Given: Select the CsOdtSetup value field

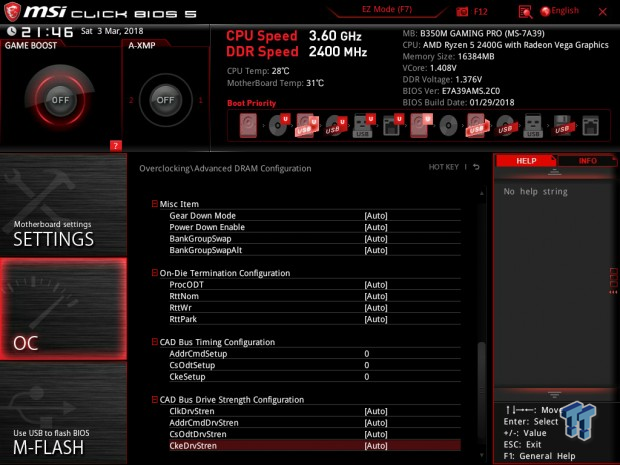Looking at the screenshot, I should (x=367, y=365).
